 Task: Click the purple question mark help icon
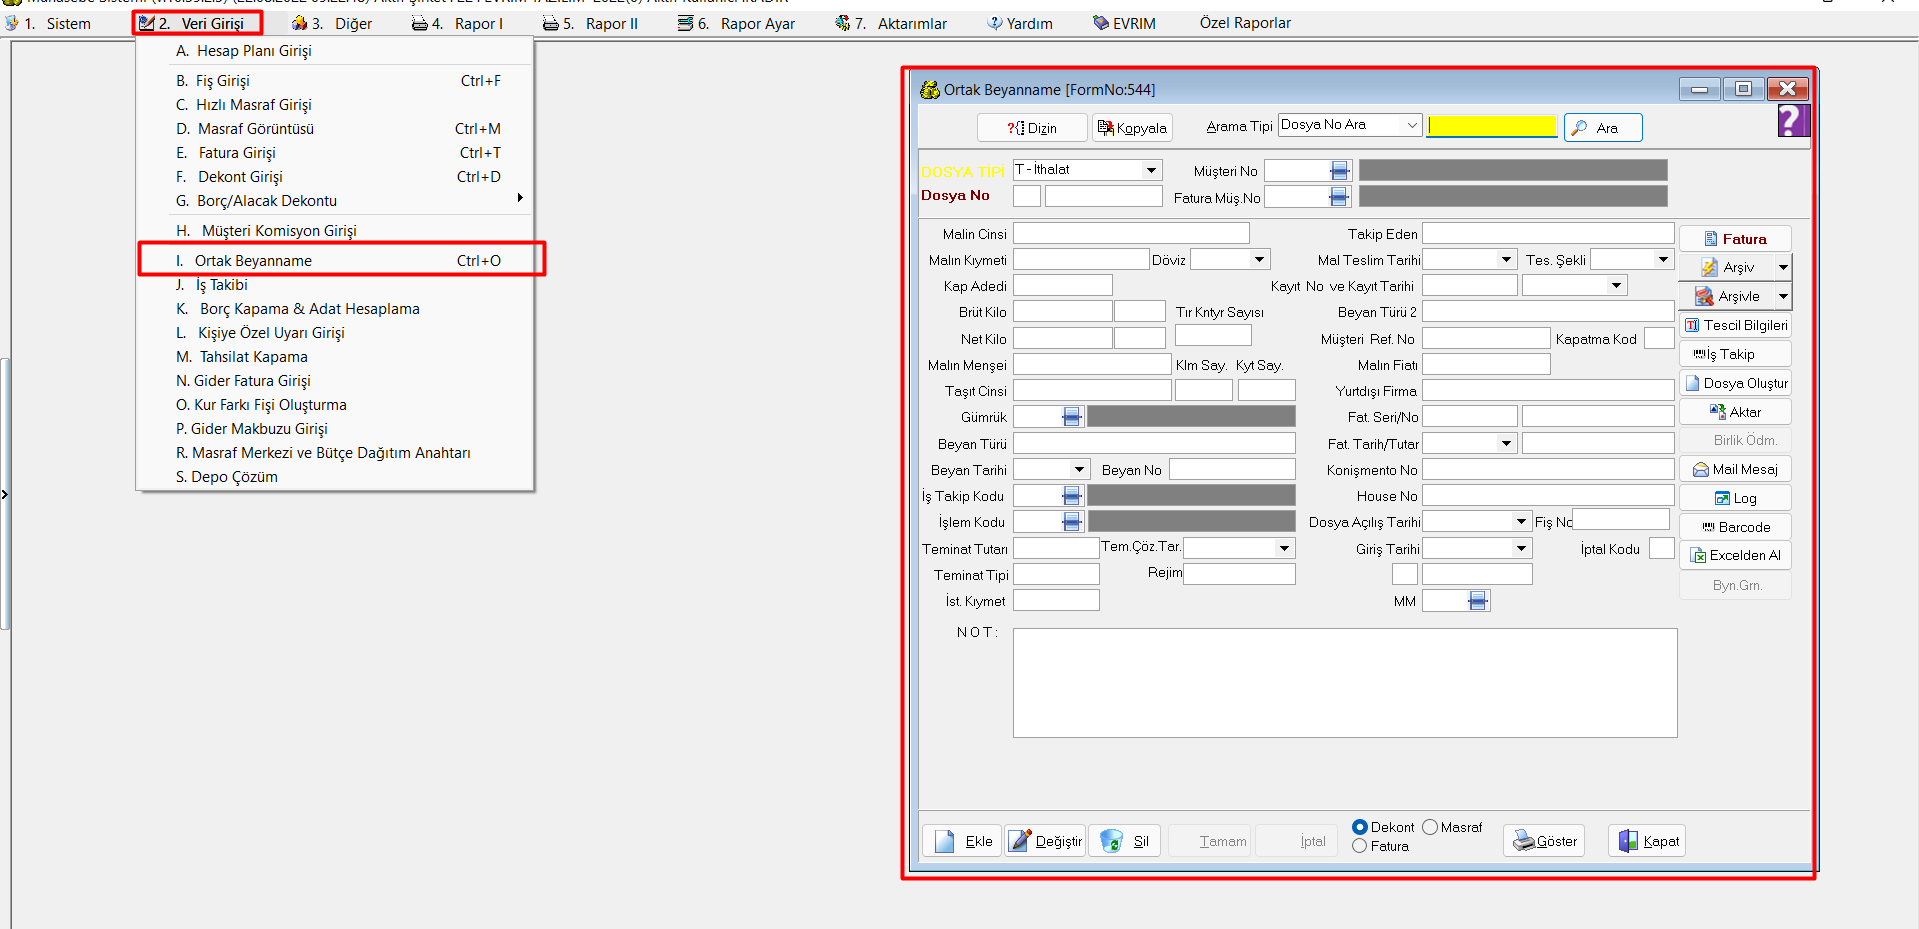coord(1792,121)
